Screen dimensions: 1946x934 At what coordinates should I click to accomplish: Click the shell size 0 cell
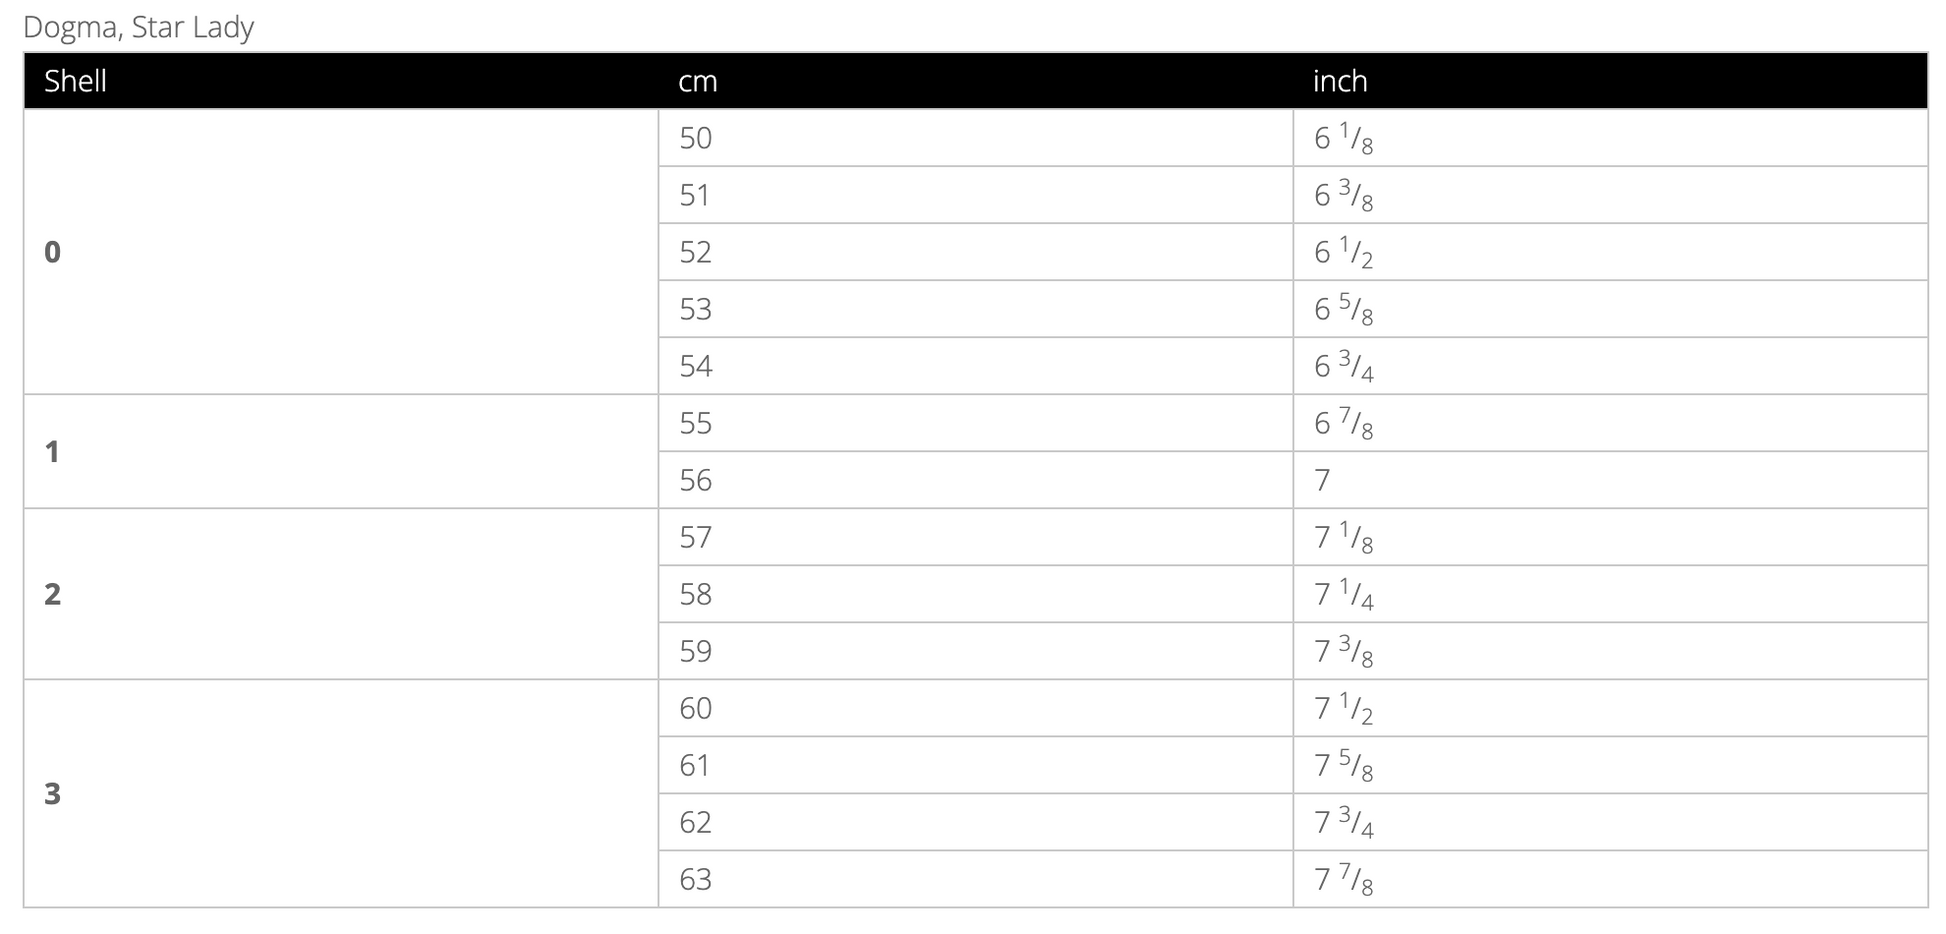click(x=53, y=252)
